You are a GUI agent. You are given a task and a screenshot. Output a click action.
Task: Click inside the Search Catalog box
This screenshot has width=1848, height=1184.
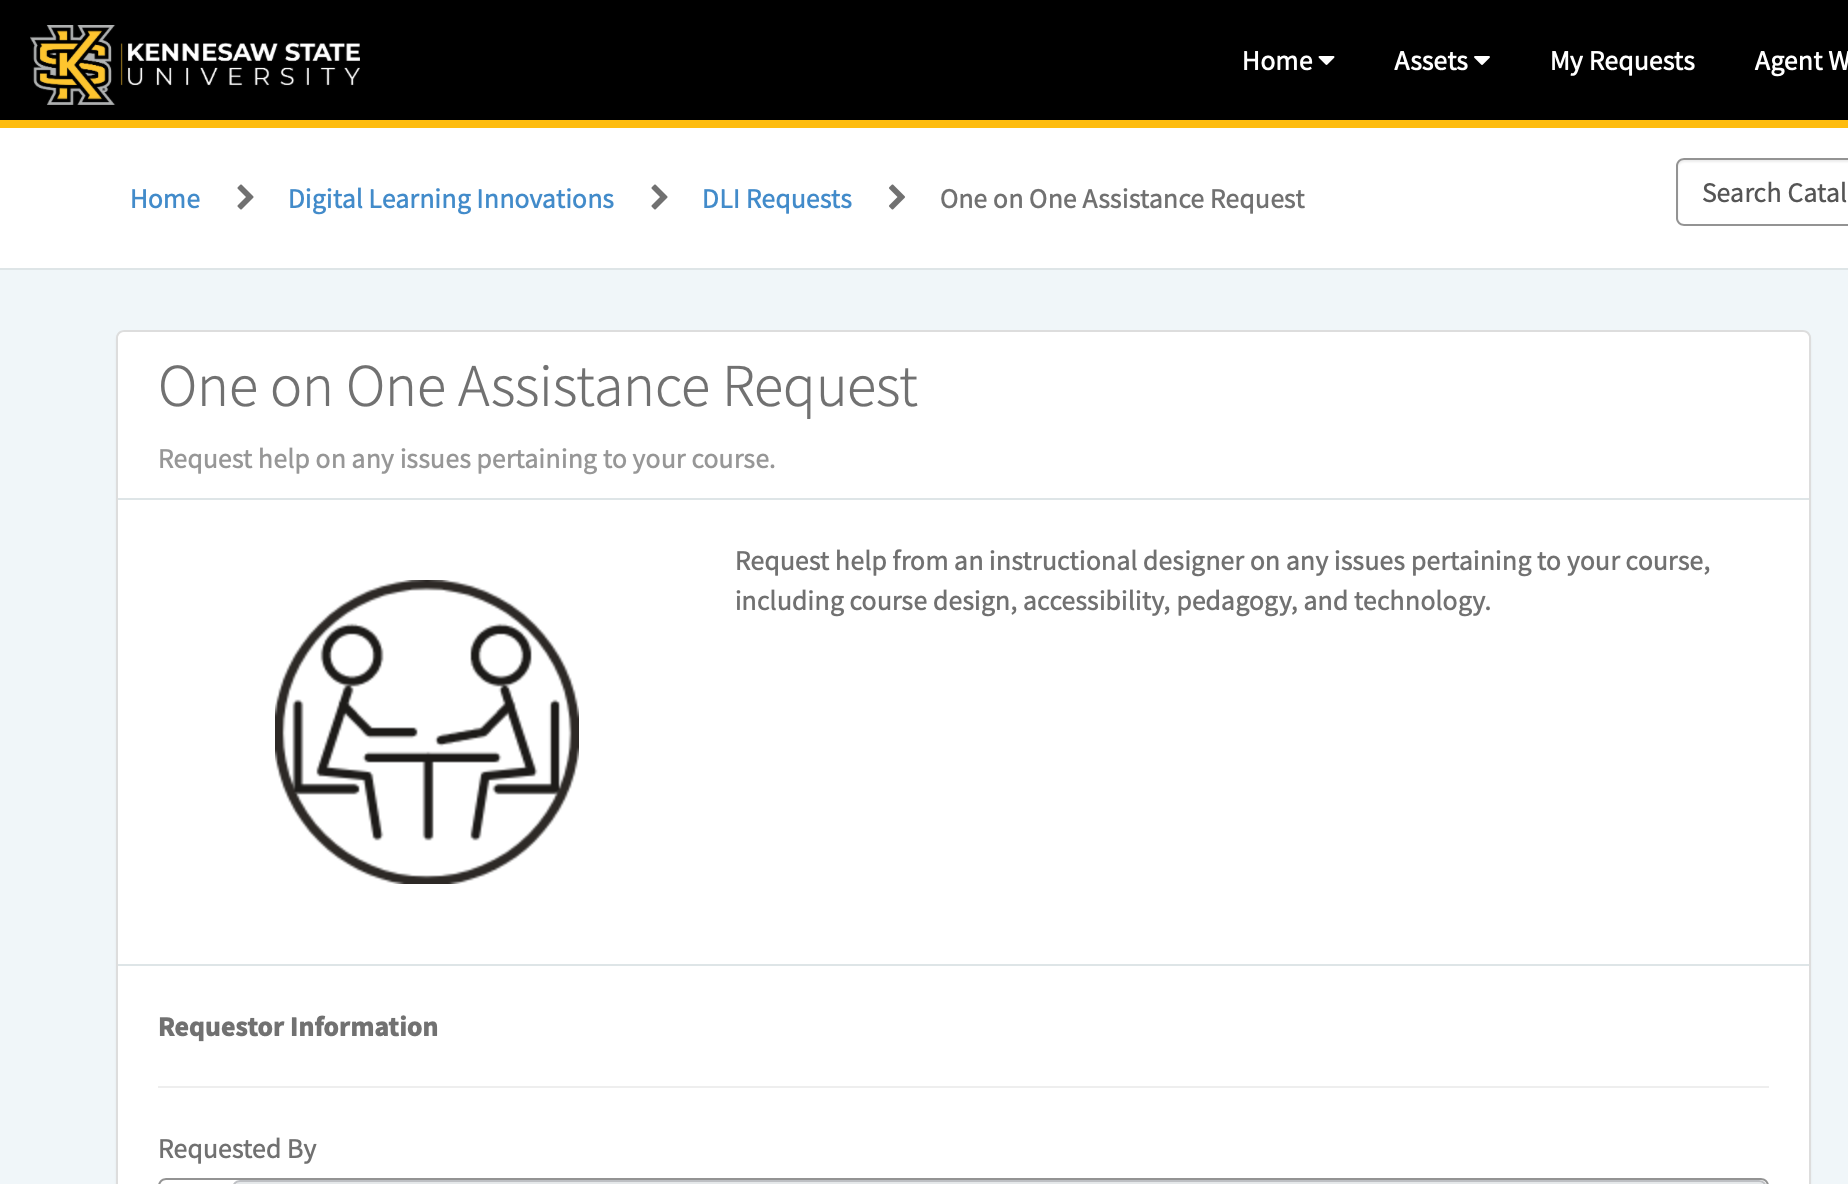1770,192
